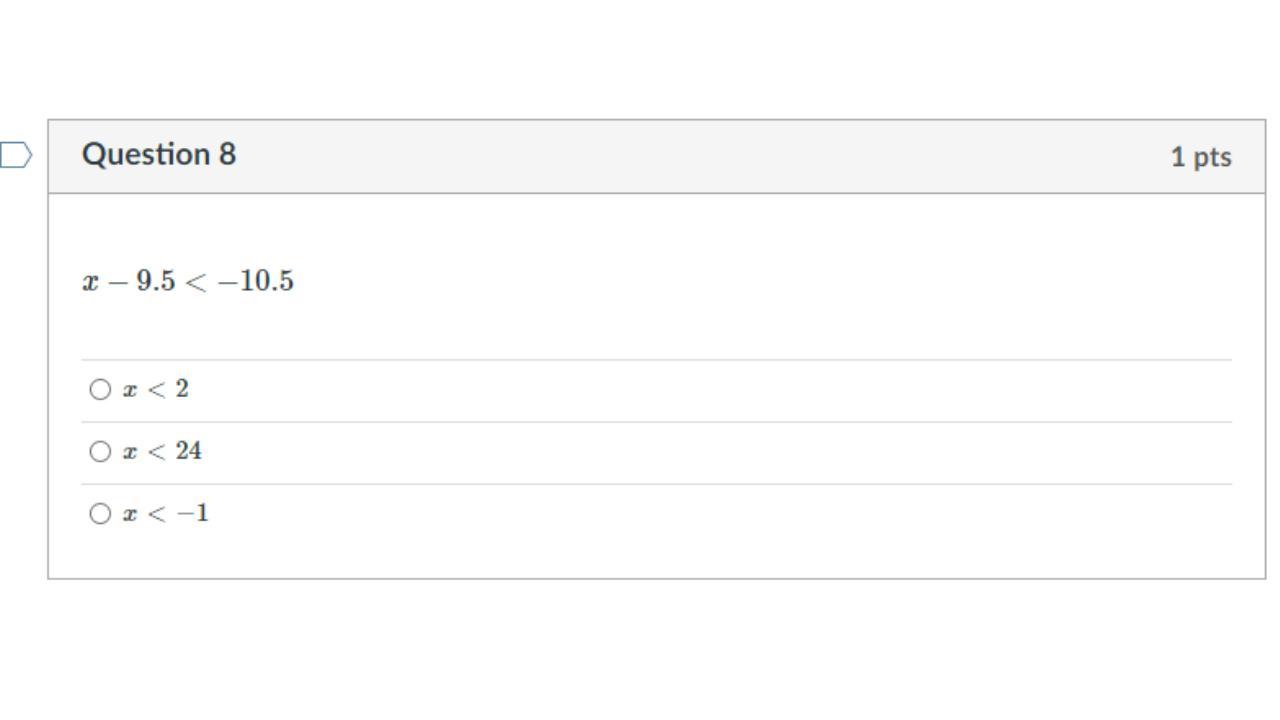Click the less-than sign in the question inequality
The width and height of the screenshot is (1280, 720).
[196, 283]
